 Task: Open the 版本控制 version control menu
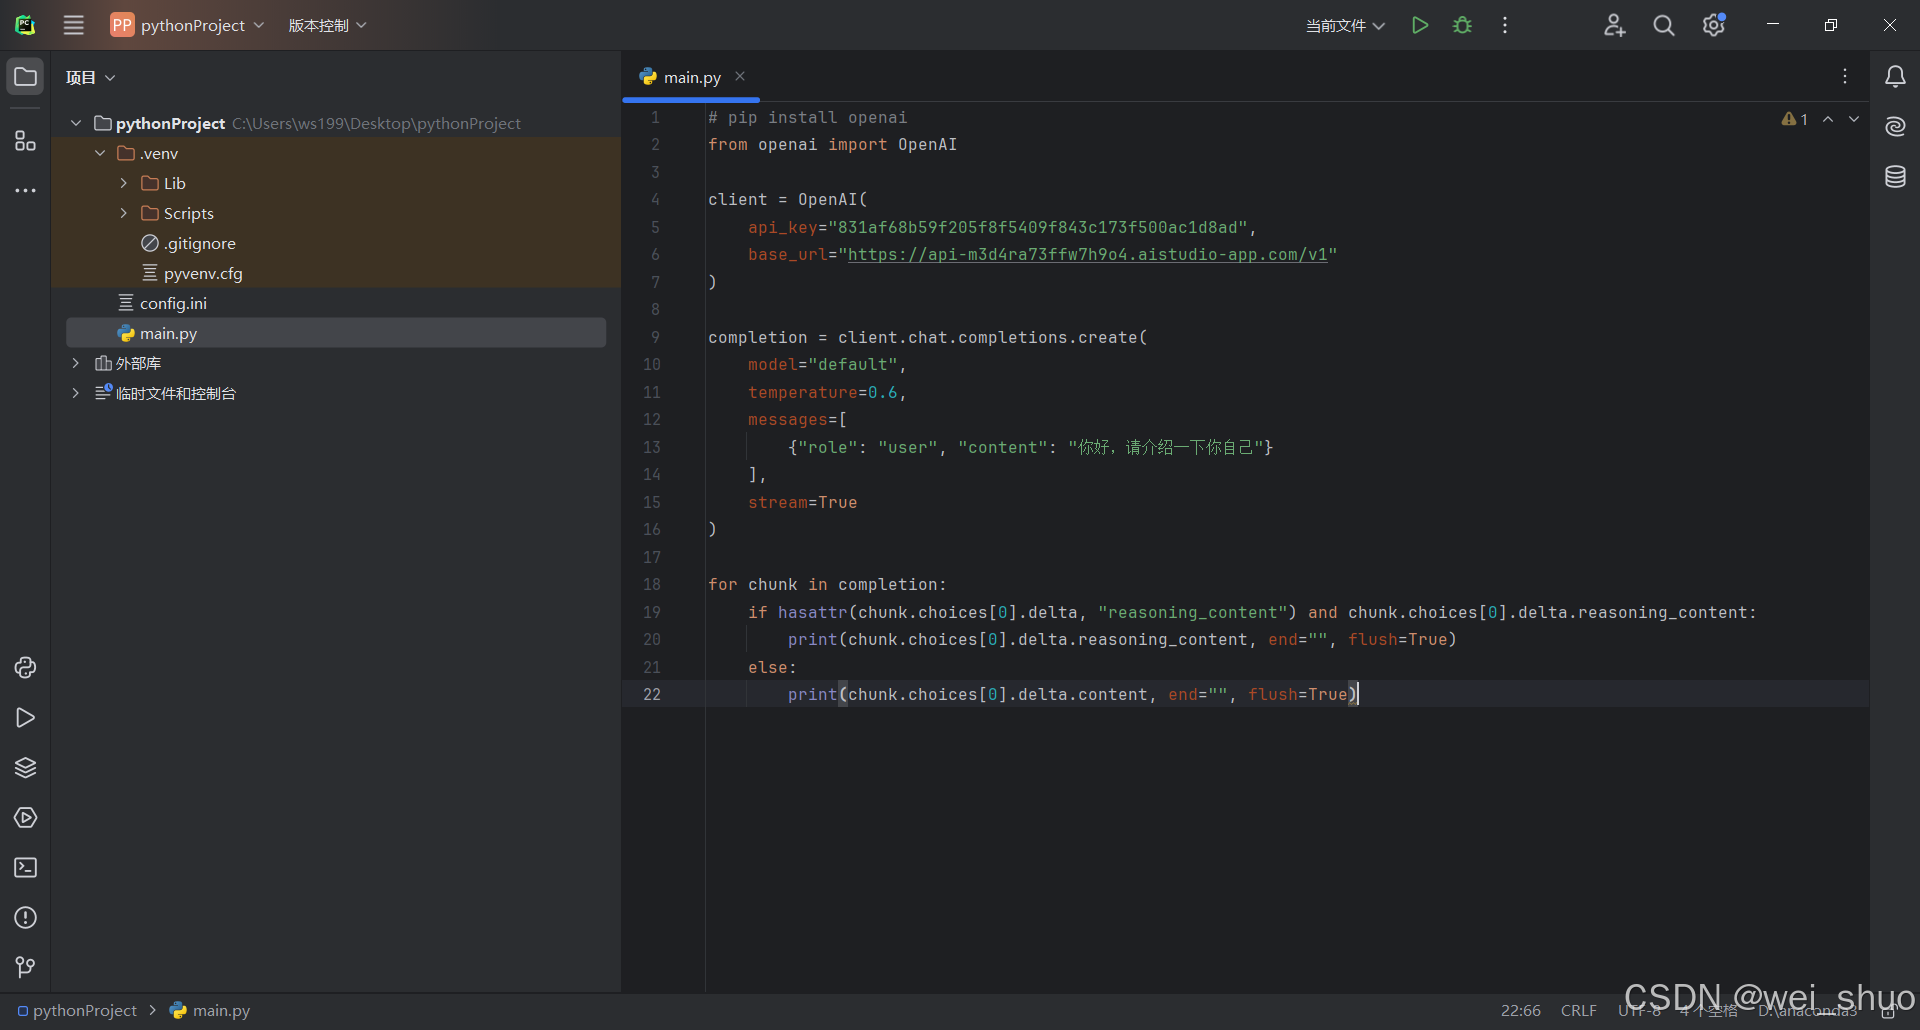[x=327, y=25]
